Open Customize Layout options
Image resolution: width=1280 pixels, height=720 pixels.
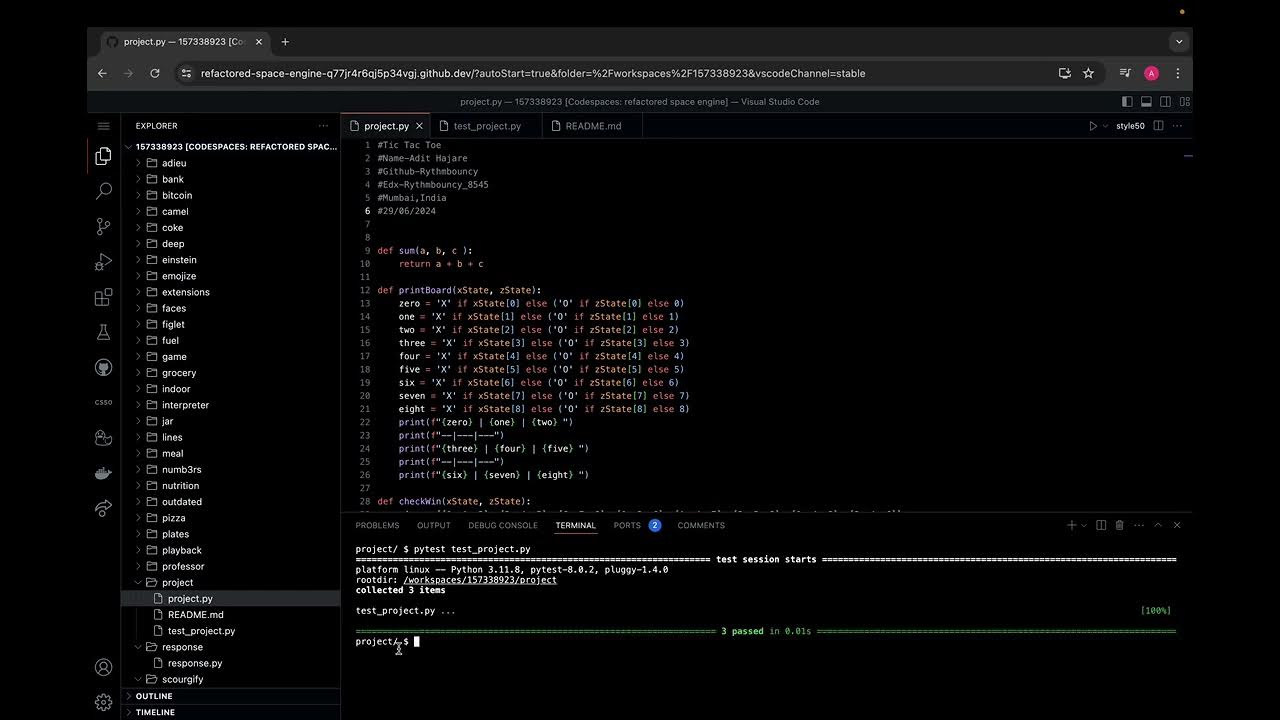(1185, 102)
